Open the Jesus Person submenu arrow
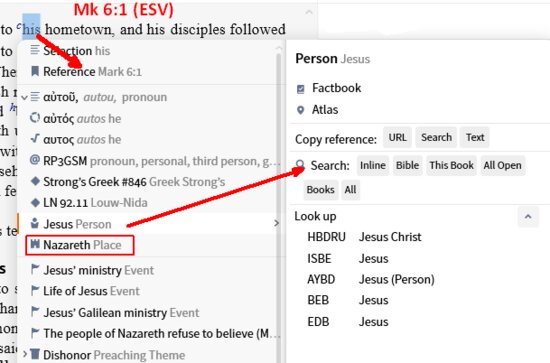 [276, 223]
